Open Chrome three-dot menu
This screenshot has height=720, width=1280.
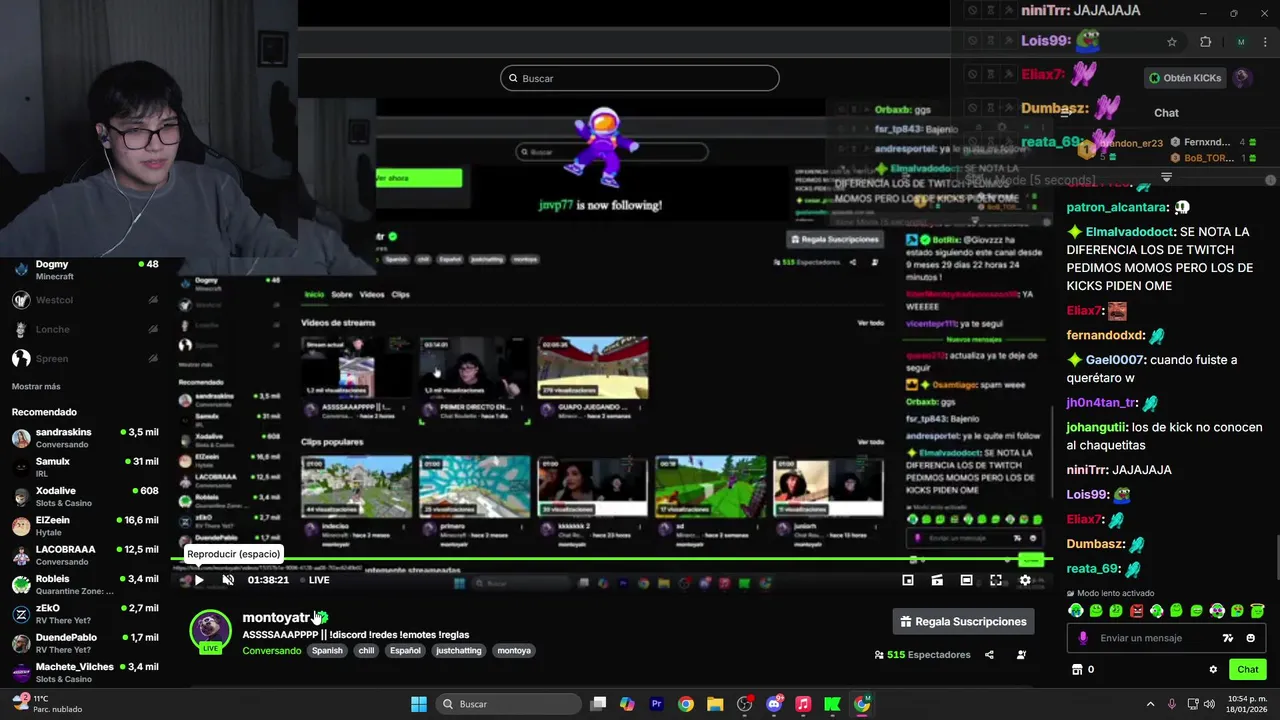(x=1265, y=42)
